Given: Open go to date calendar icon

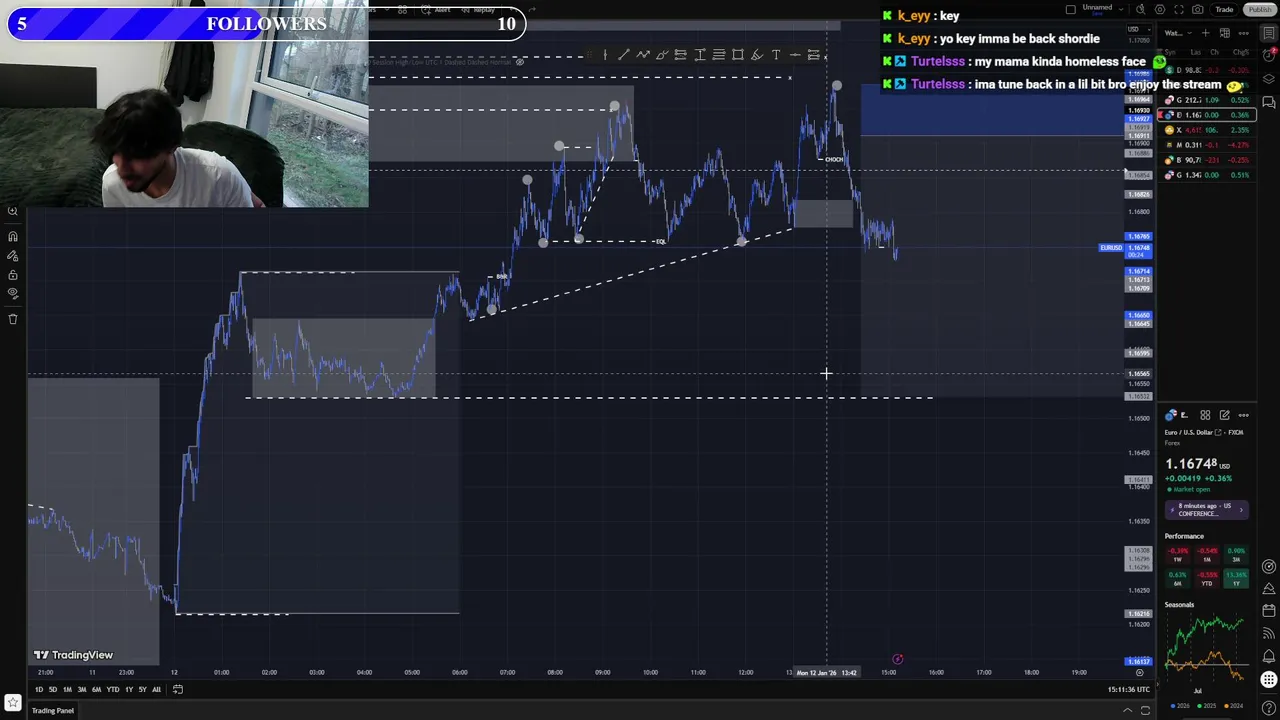Looking at the screenshot, I should pos(178,689).
